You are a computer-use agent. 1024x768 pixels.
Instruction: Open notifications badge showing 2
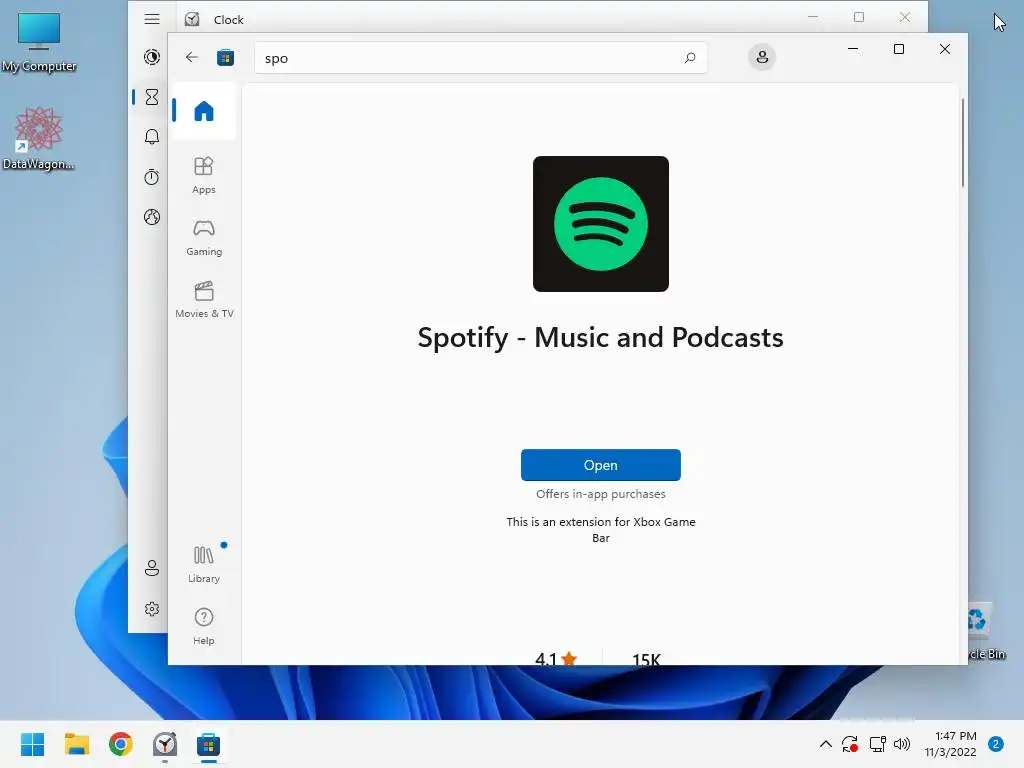tap(996, 744)
